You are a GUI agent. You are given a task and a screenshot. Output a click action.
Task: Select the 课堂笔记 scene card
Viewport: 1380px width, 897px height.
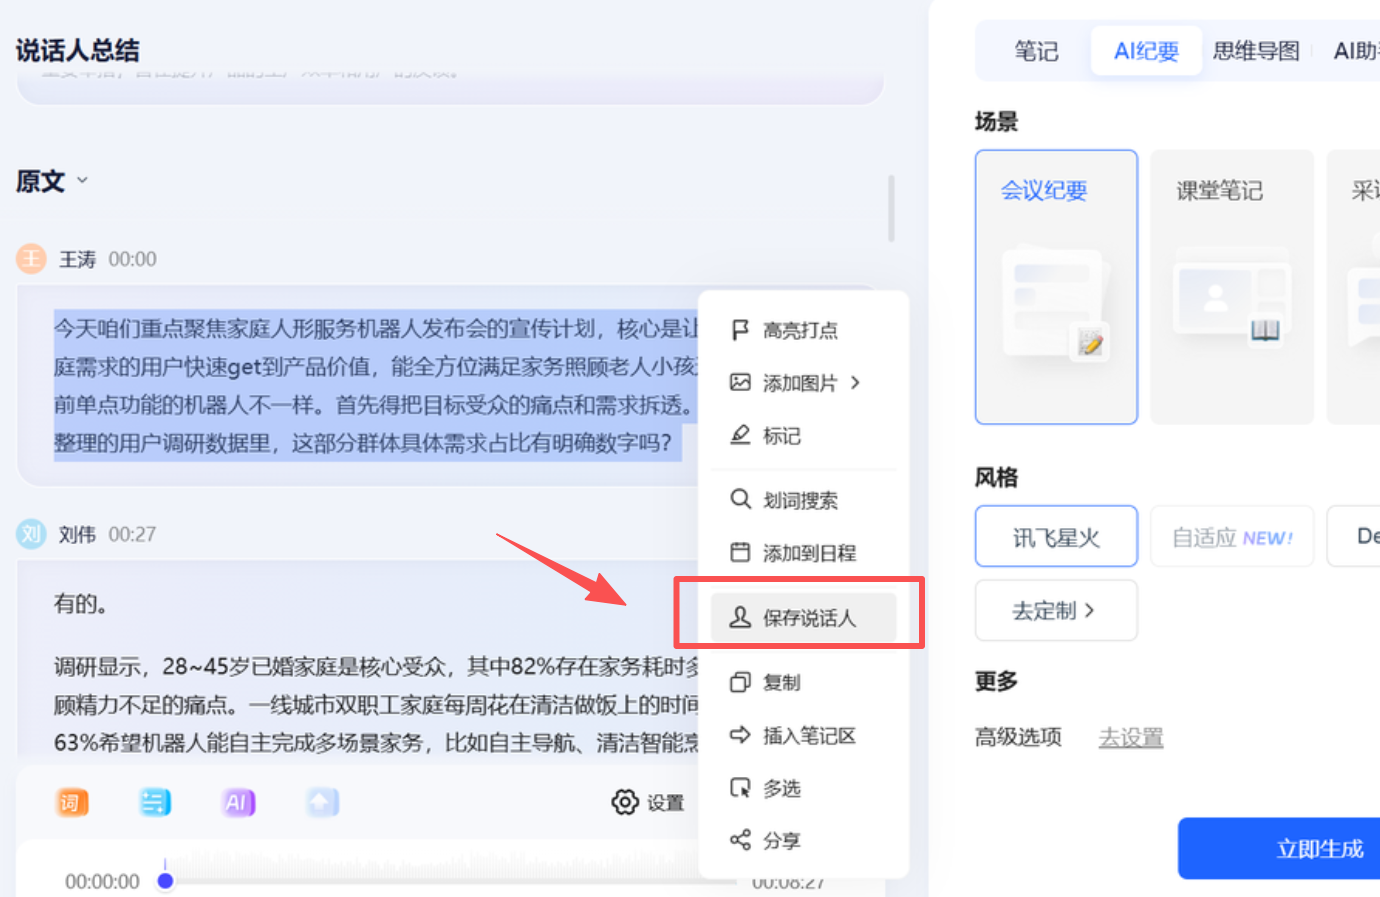click(x=1231, y=287)
